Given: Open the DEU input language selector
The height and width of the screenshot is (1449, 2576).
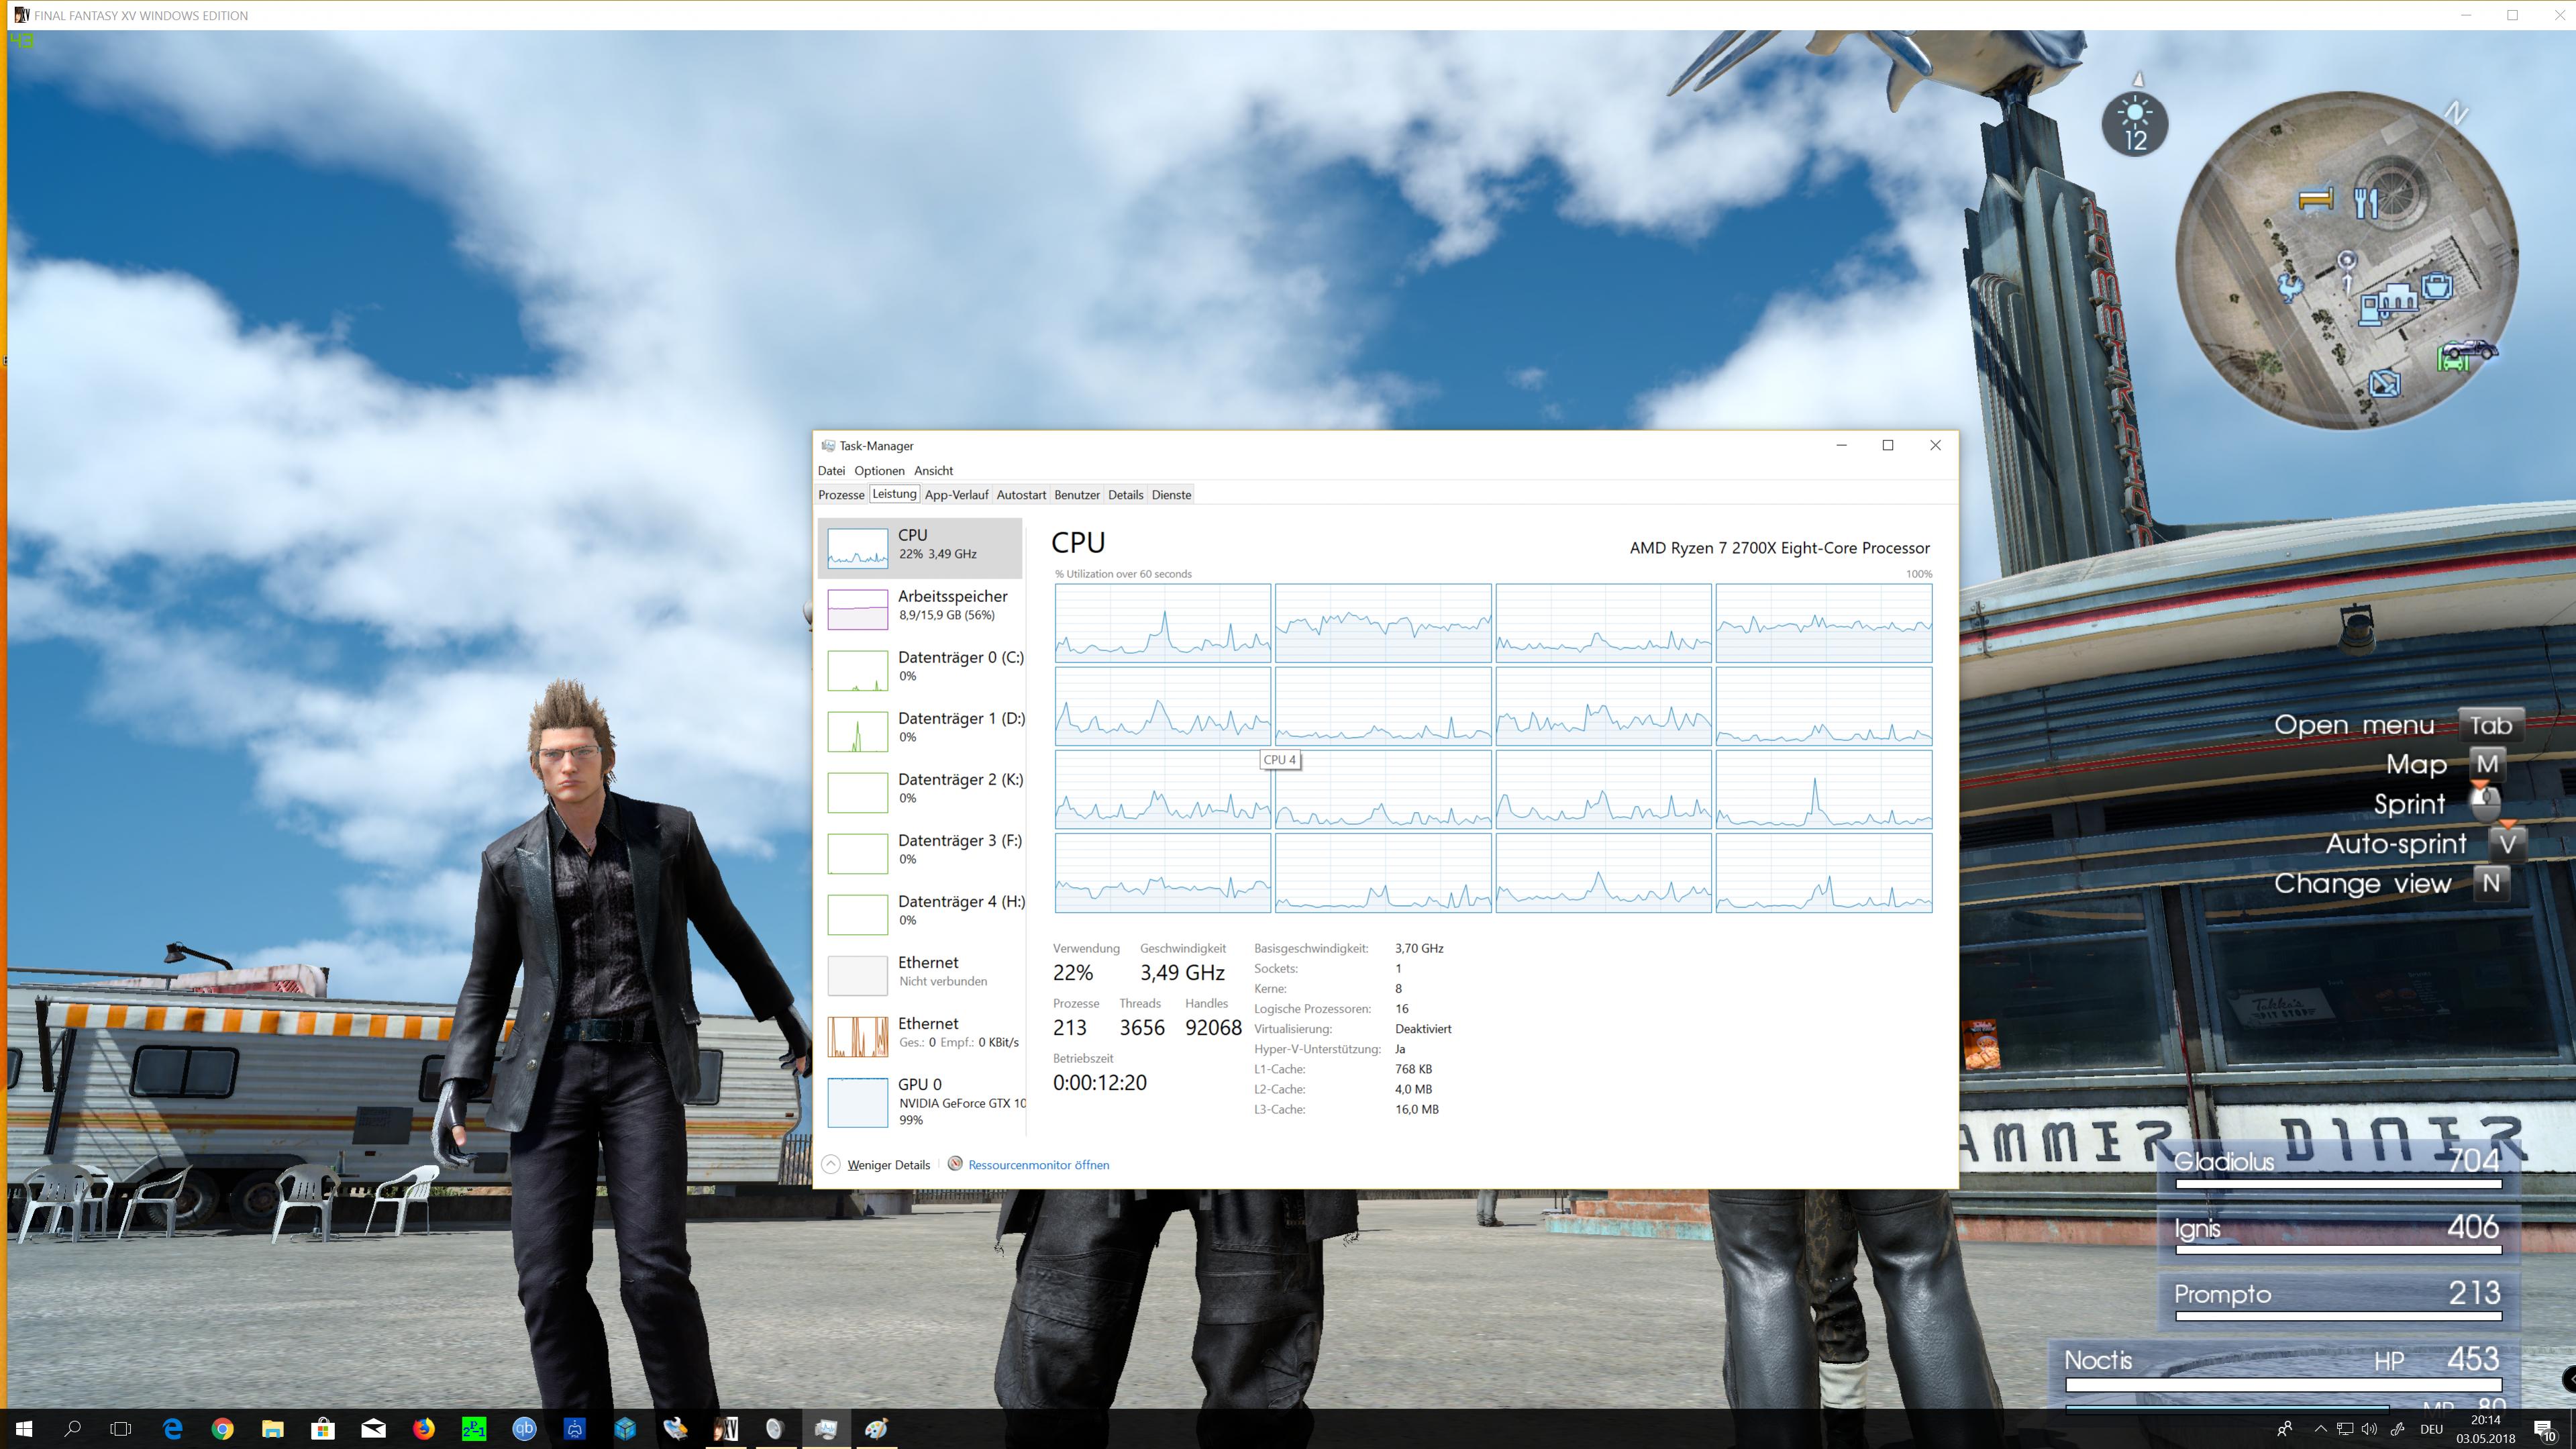Looking at the screenshot, I should coord(2432,1429).
